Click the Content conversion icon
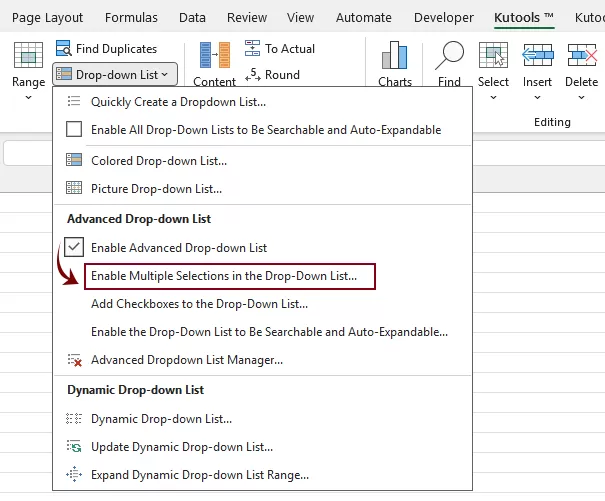605x501 pixels. 215,55
